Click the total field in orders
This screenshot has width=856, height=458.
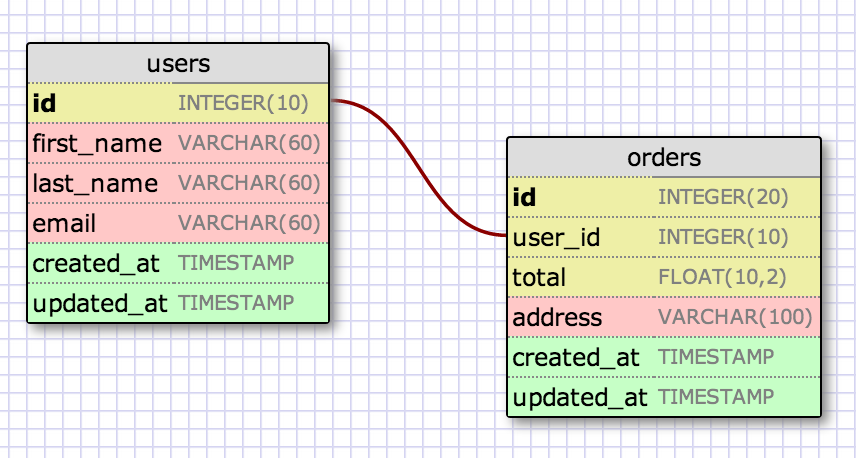(x=539, y=277)
